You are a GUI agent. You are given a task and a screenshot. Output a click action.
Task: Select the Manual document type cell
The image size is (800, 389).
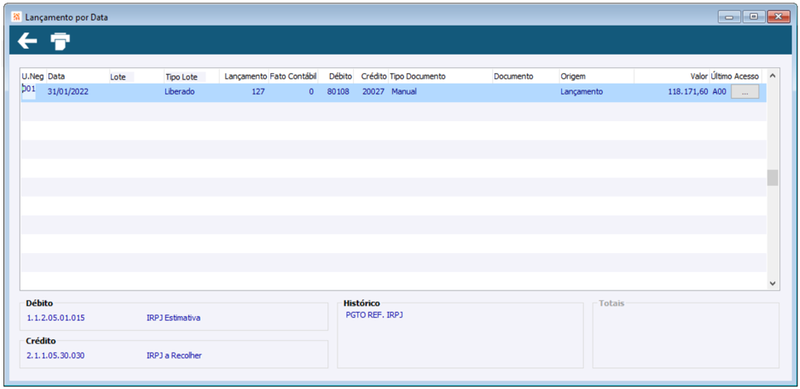pyautogui.click(x=404, y=92)
